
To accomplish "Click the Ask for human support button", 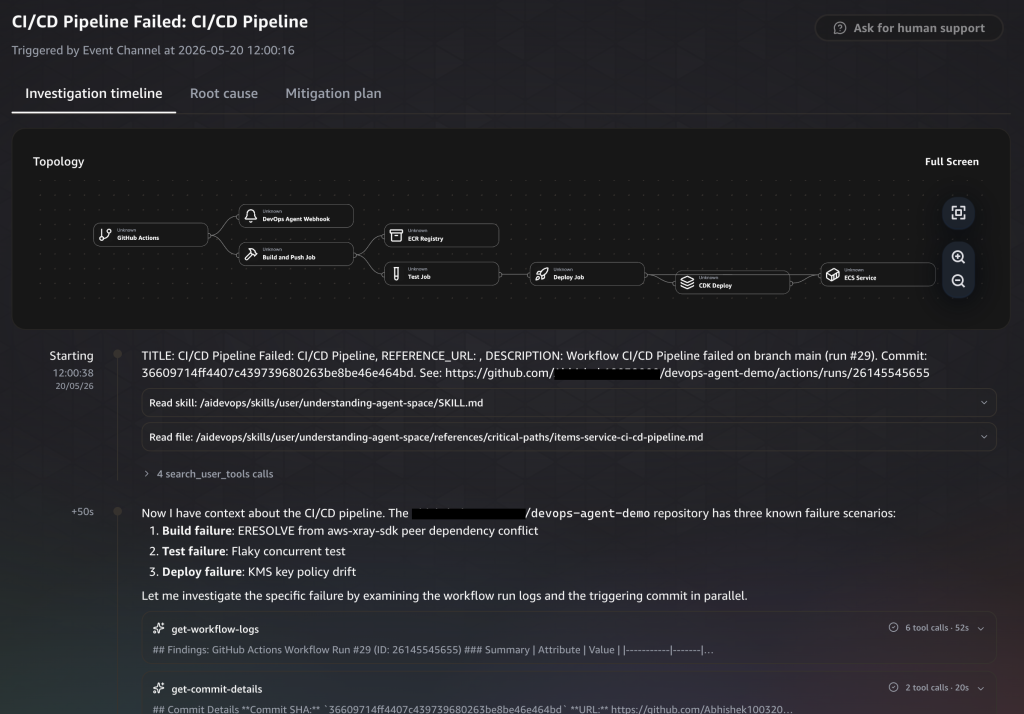I will click(x=908, y=28).
